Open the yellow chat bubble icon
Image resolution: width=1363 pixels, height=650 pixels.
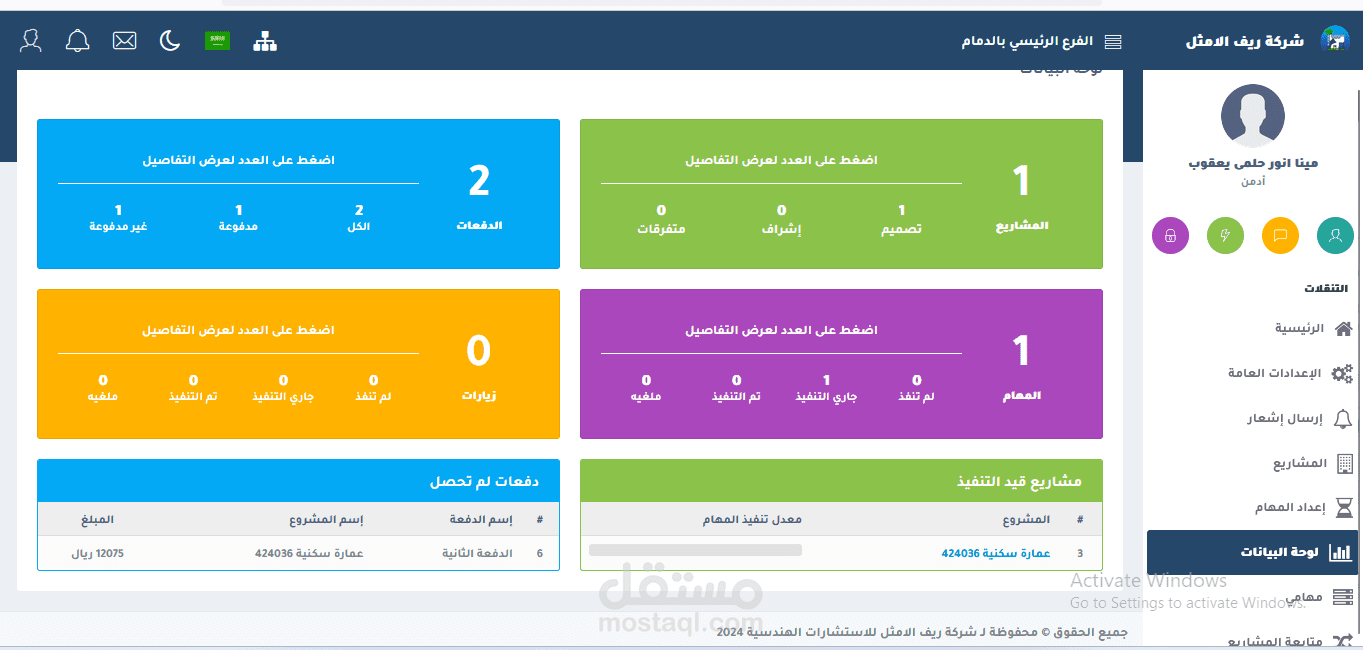pos(1280,235)
